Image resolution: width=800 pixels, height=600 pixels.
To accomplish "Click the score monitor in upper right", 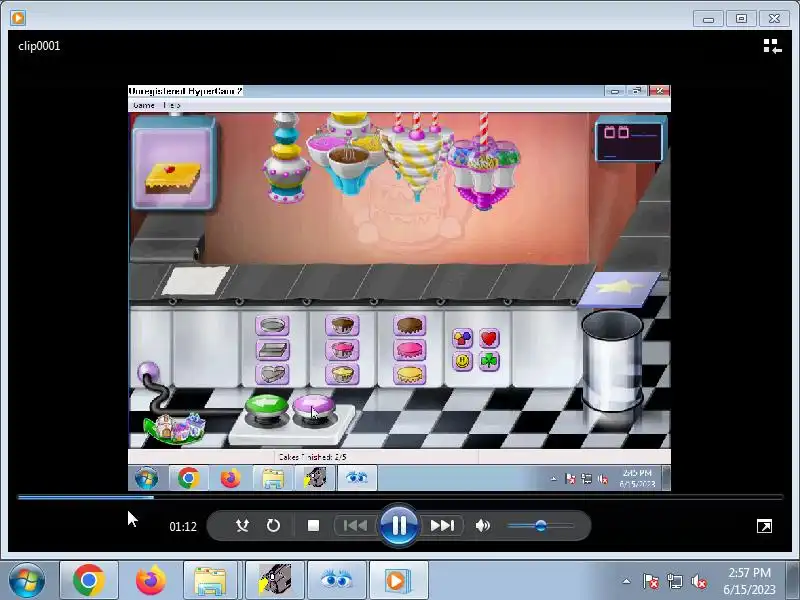I will pos(631,139).
